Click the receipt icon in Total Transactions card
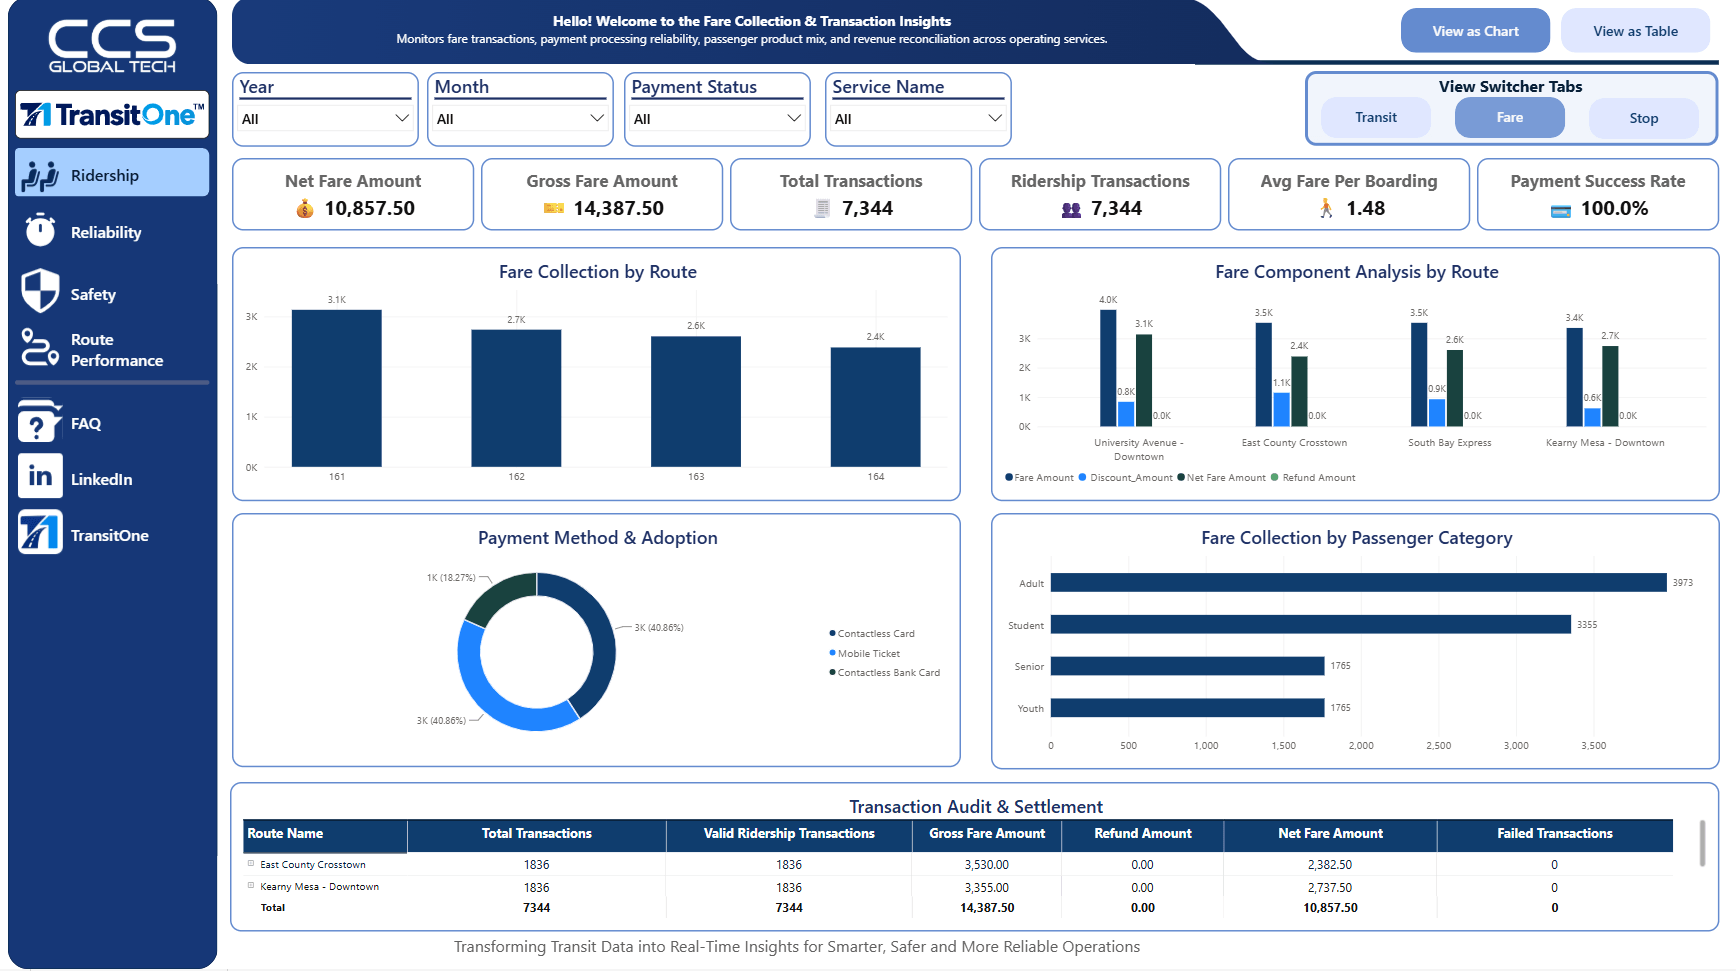This screenshot has width=1736, height=971. pos(822,208)
